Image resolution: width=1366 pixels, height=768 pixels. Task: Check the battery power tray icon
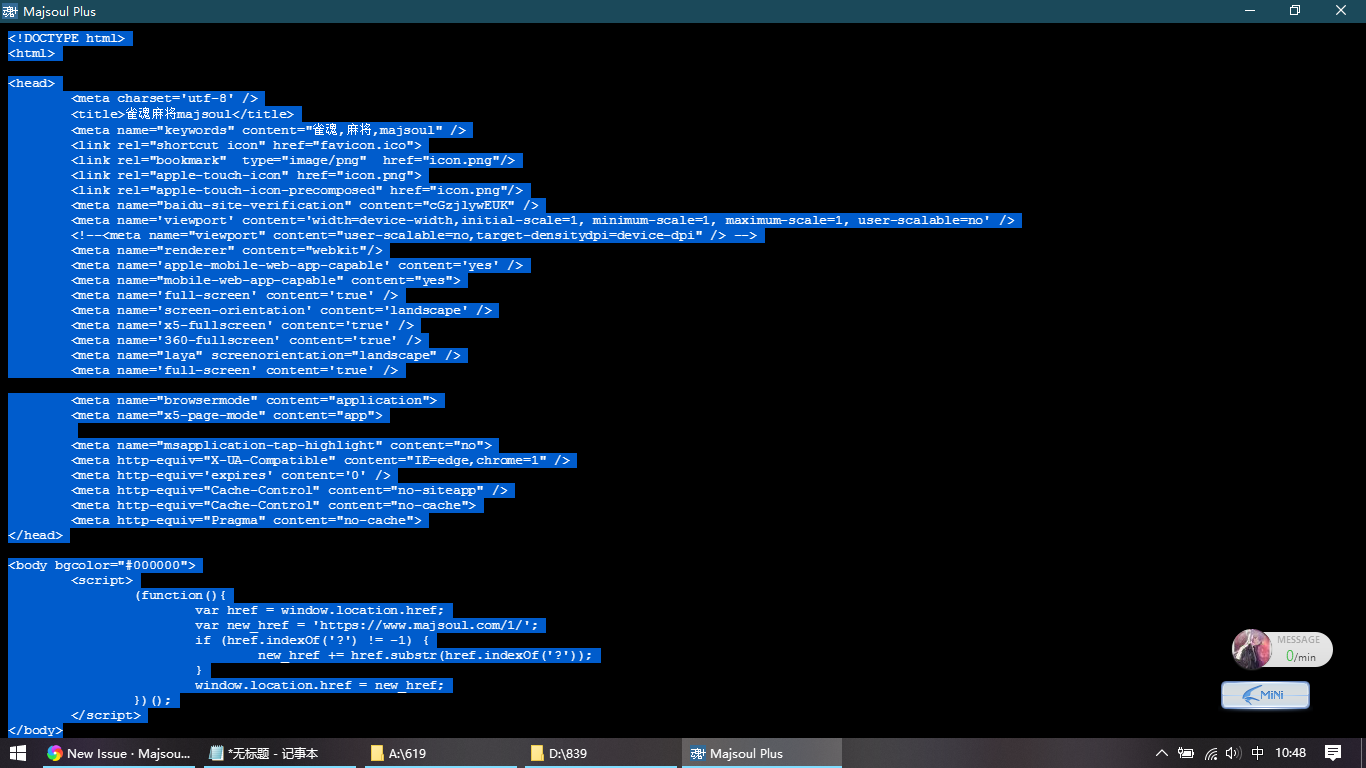(1186, 753)
